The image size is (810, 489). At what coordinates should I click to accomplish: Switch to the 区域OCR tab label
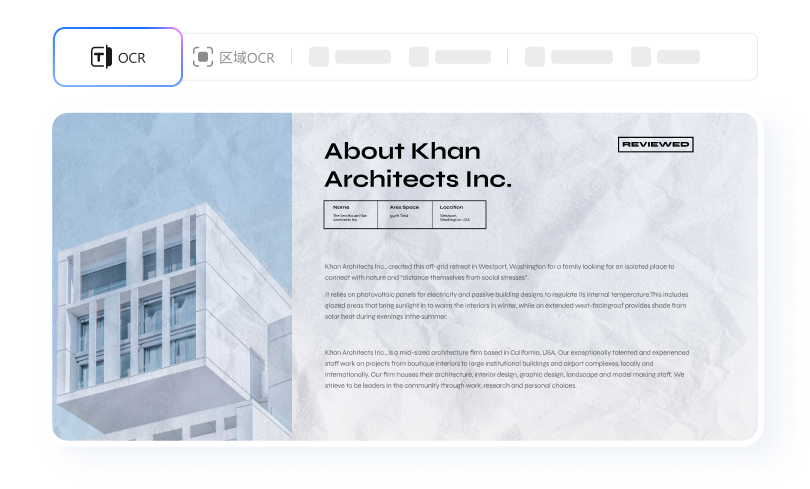[246, 57]
